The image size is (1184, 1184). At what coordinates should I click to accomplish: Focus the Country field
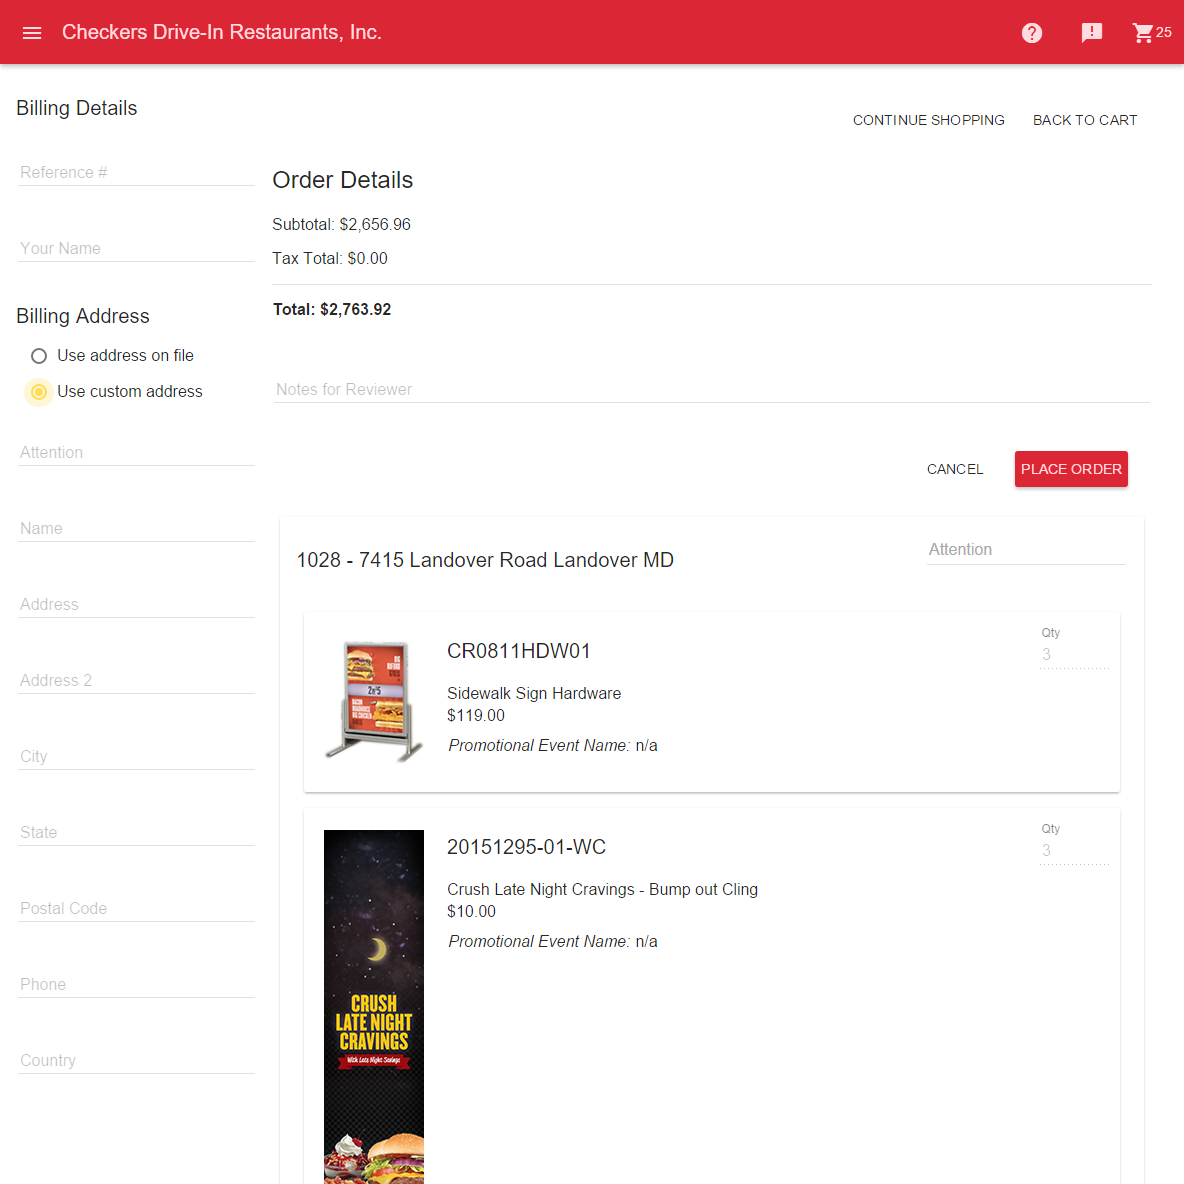pyautogui.click(x=137, y=1061)
